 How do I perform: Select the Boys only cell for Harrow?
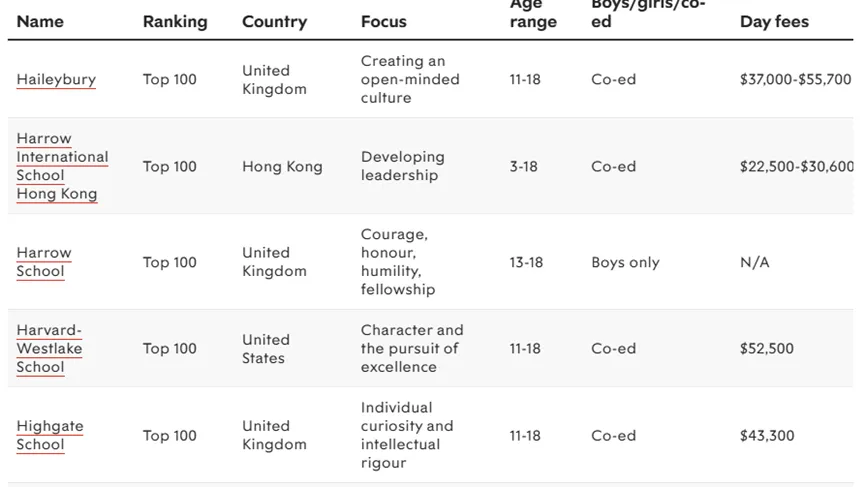626,262
